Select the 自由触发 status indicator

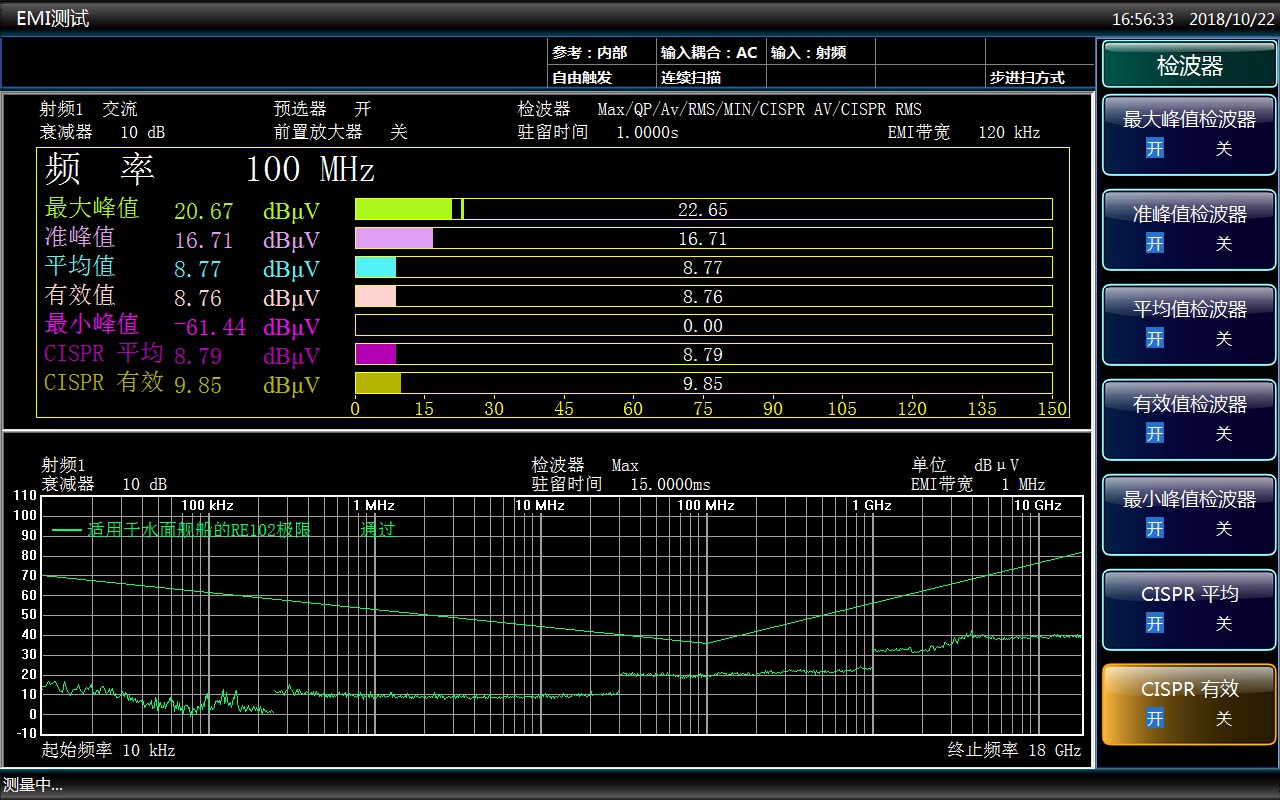(582, 77)
